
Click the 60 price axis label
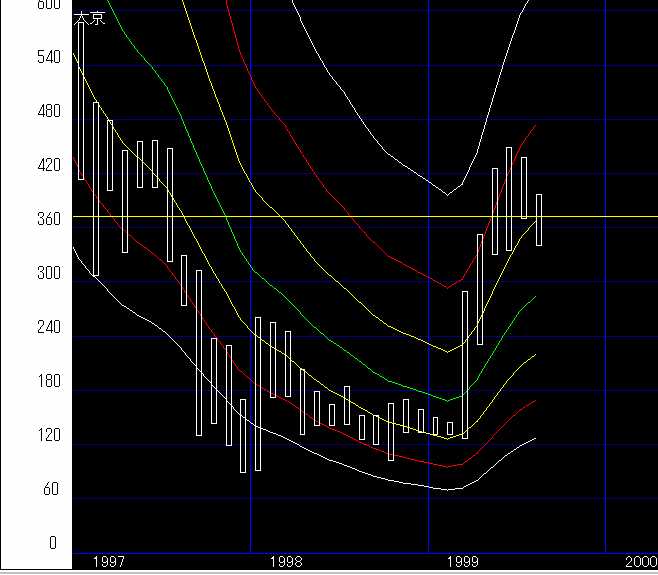coord(52,489)
